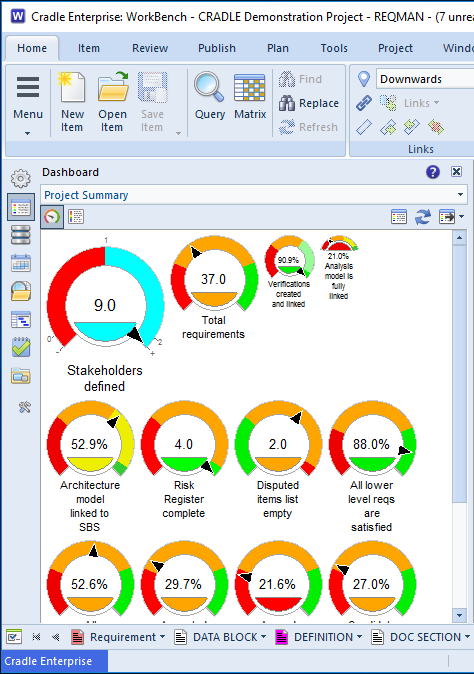The image size is (474, 674).
Task: Switch to gauge dial view
Action: pos(52,216)
